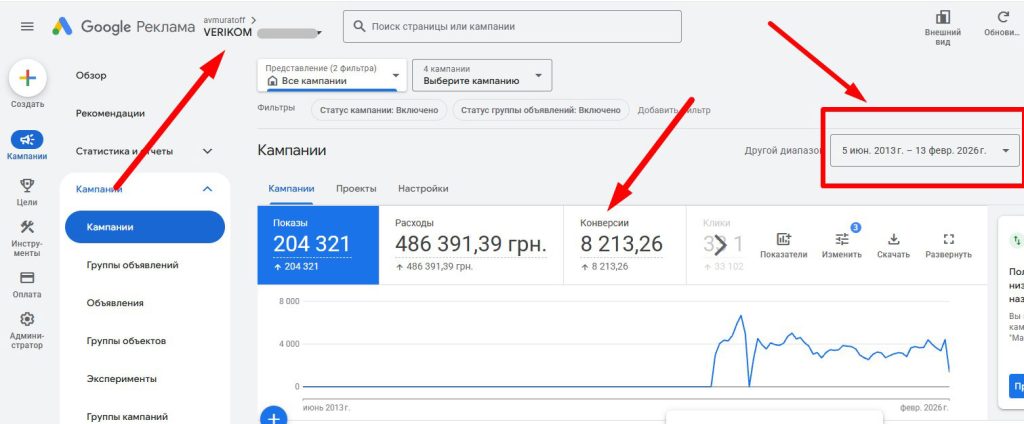This screenshot has height=424, width=1024.
Task: Click the Refresh icon in header
Action: (x=1002, y=18)
